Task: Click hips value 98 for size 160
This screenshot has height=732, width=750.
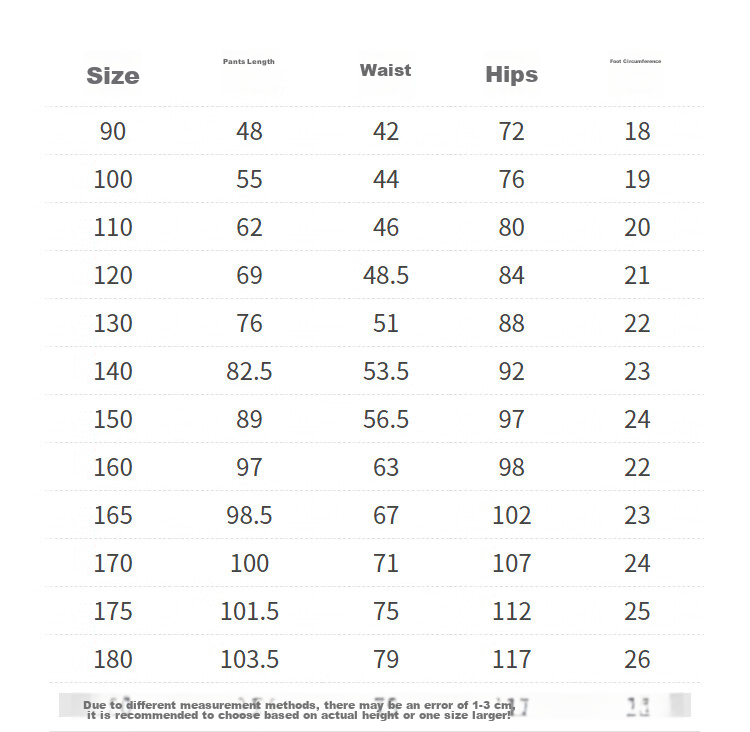Action: pyautogui.click(x=511, y=467)
